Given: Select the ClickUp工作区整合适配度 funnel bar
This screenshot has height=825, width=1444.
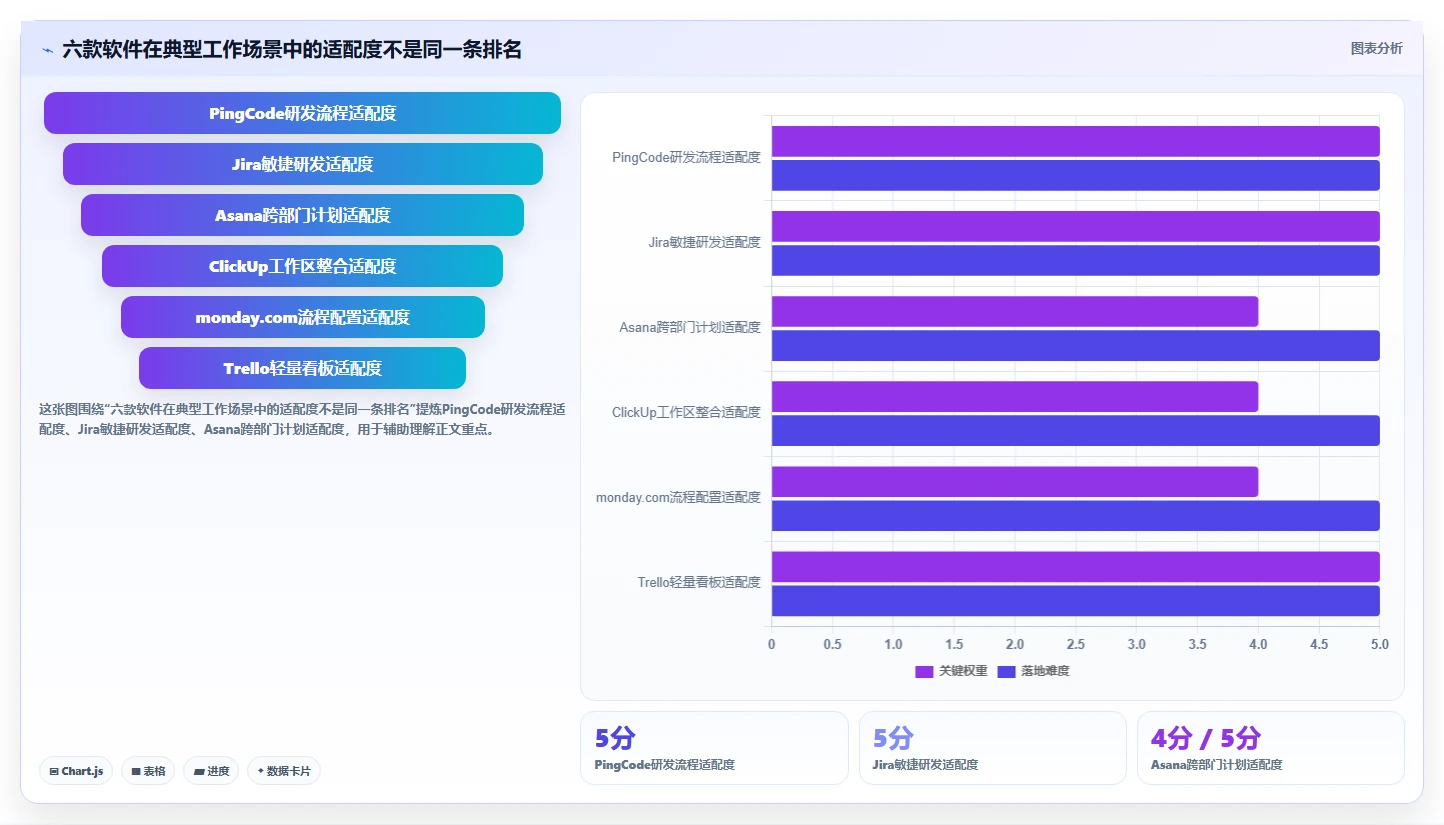Looking at the screenshot, I should [x=302, y=266].
